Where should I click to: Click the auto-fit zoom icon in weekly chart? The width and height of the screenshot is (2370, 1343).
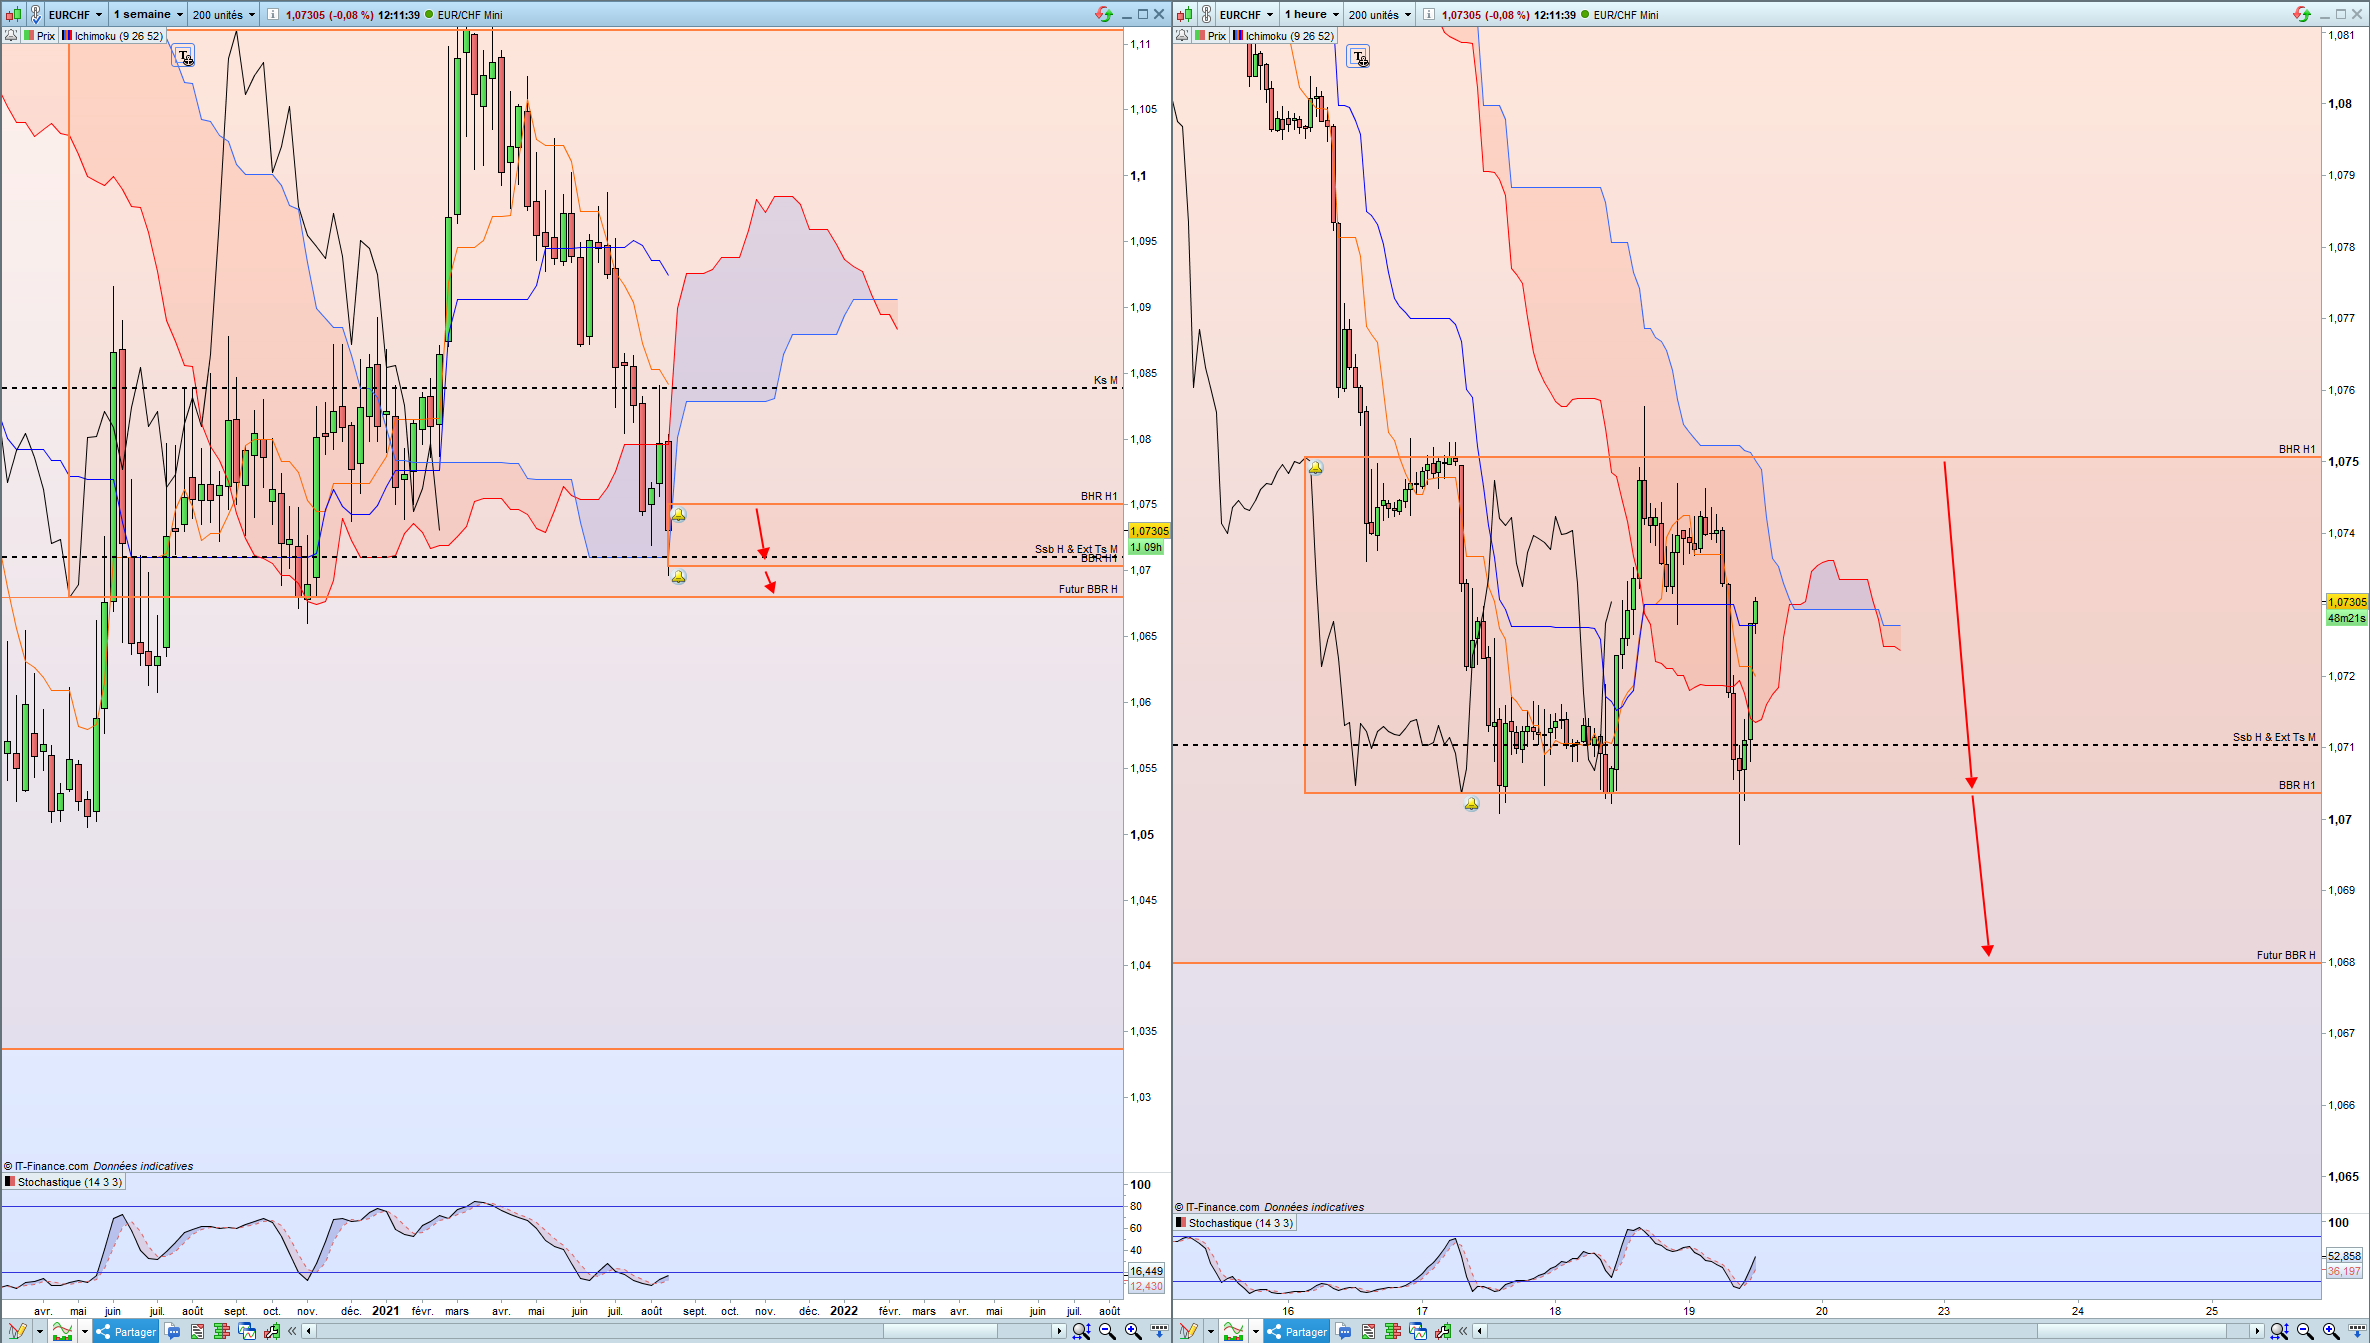tap(1081, 1331)
